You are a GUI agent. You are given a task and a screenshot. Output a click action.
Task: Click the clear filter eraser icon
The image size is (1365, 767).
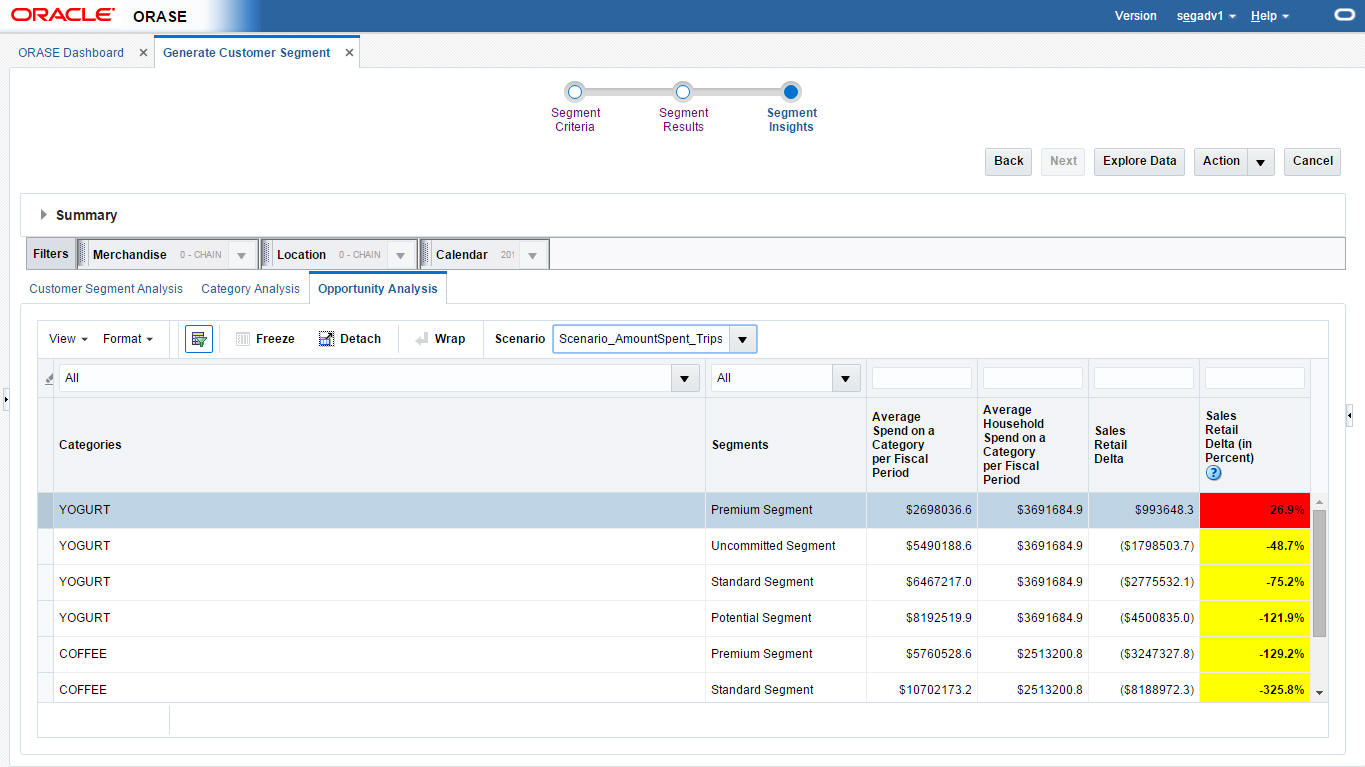[x=49, y=379]
